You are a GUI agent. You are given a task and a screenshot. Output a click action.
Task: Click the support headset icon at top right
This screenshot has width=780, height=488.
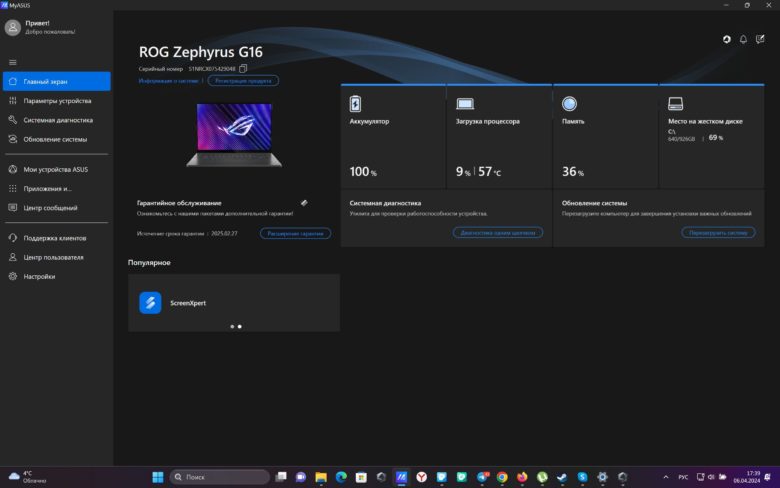click(x=727, y=39)
